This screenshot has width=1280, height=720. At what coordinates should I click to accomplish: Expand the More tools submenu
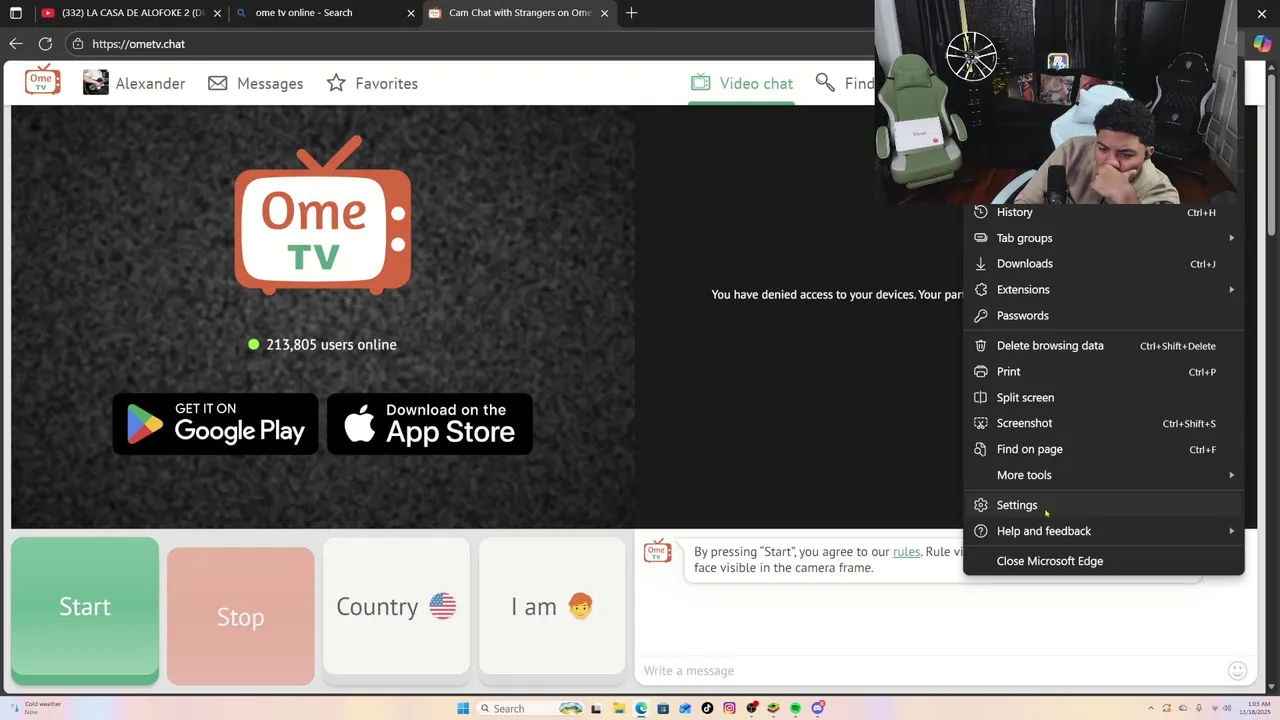click(x=1104, y=476)
